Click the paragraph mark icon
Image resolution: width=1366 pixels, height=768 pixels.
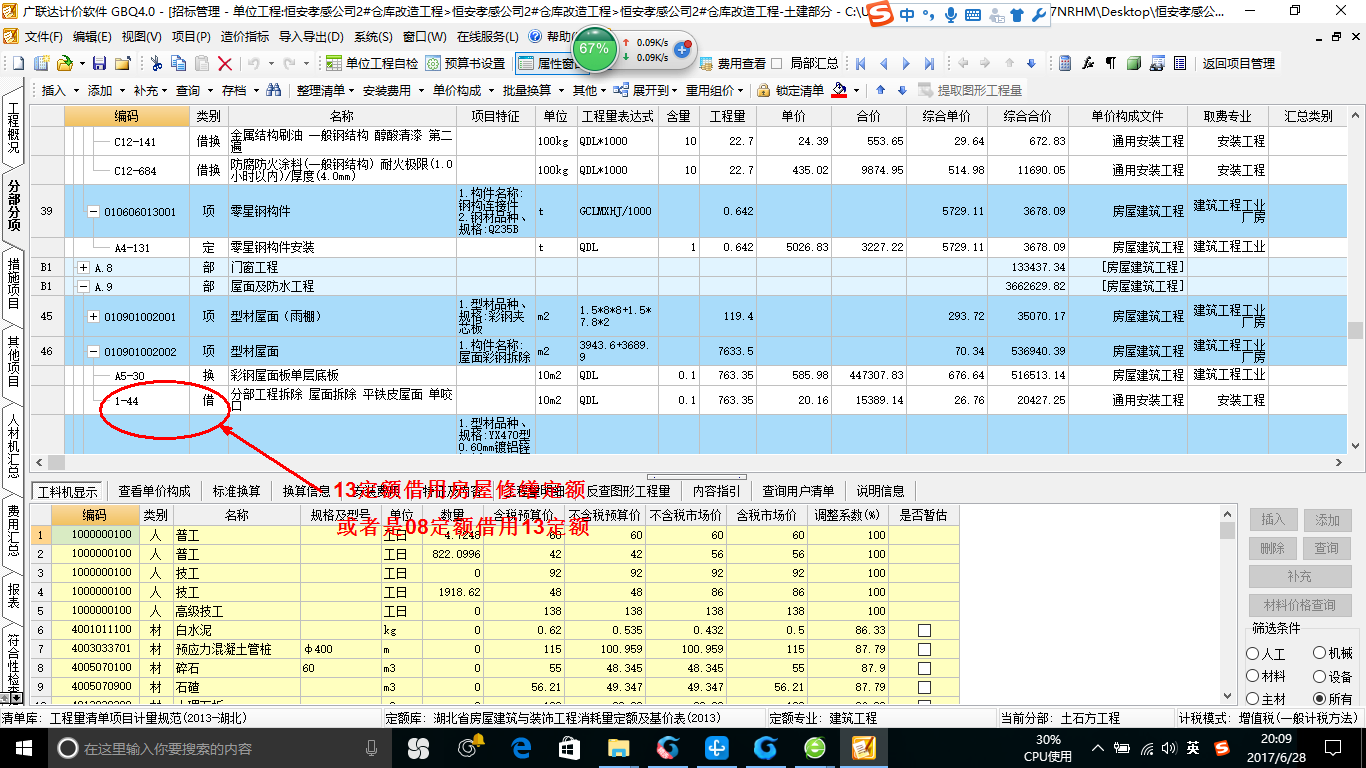(x=1110, y=63)
